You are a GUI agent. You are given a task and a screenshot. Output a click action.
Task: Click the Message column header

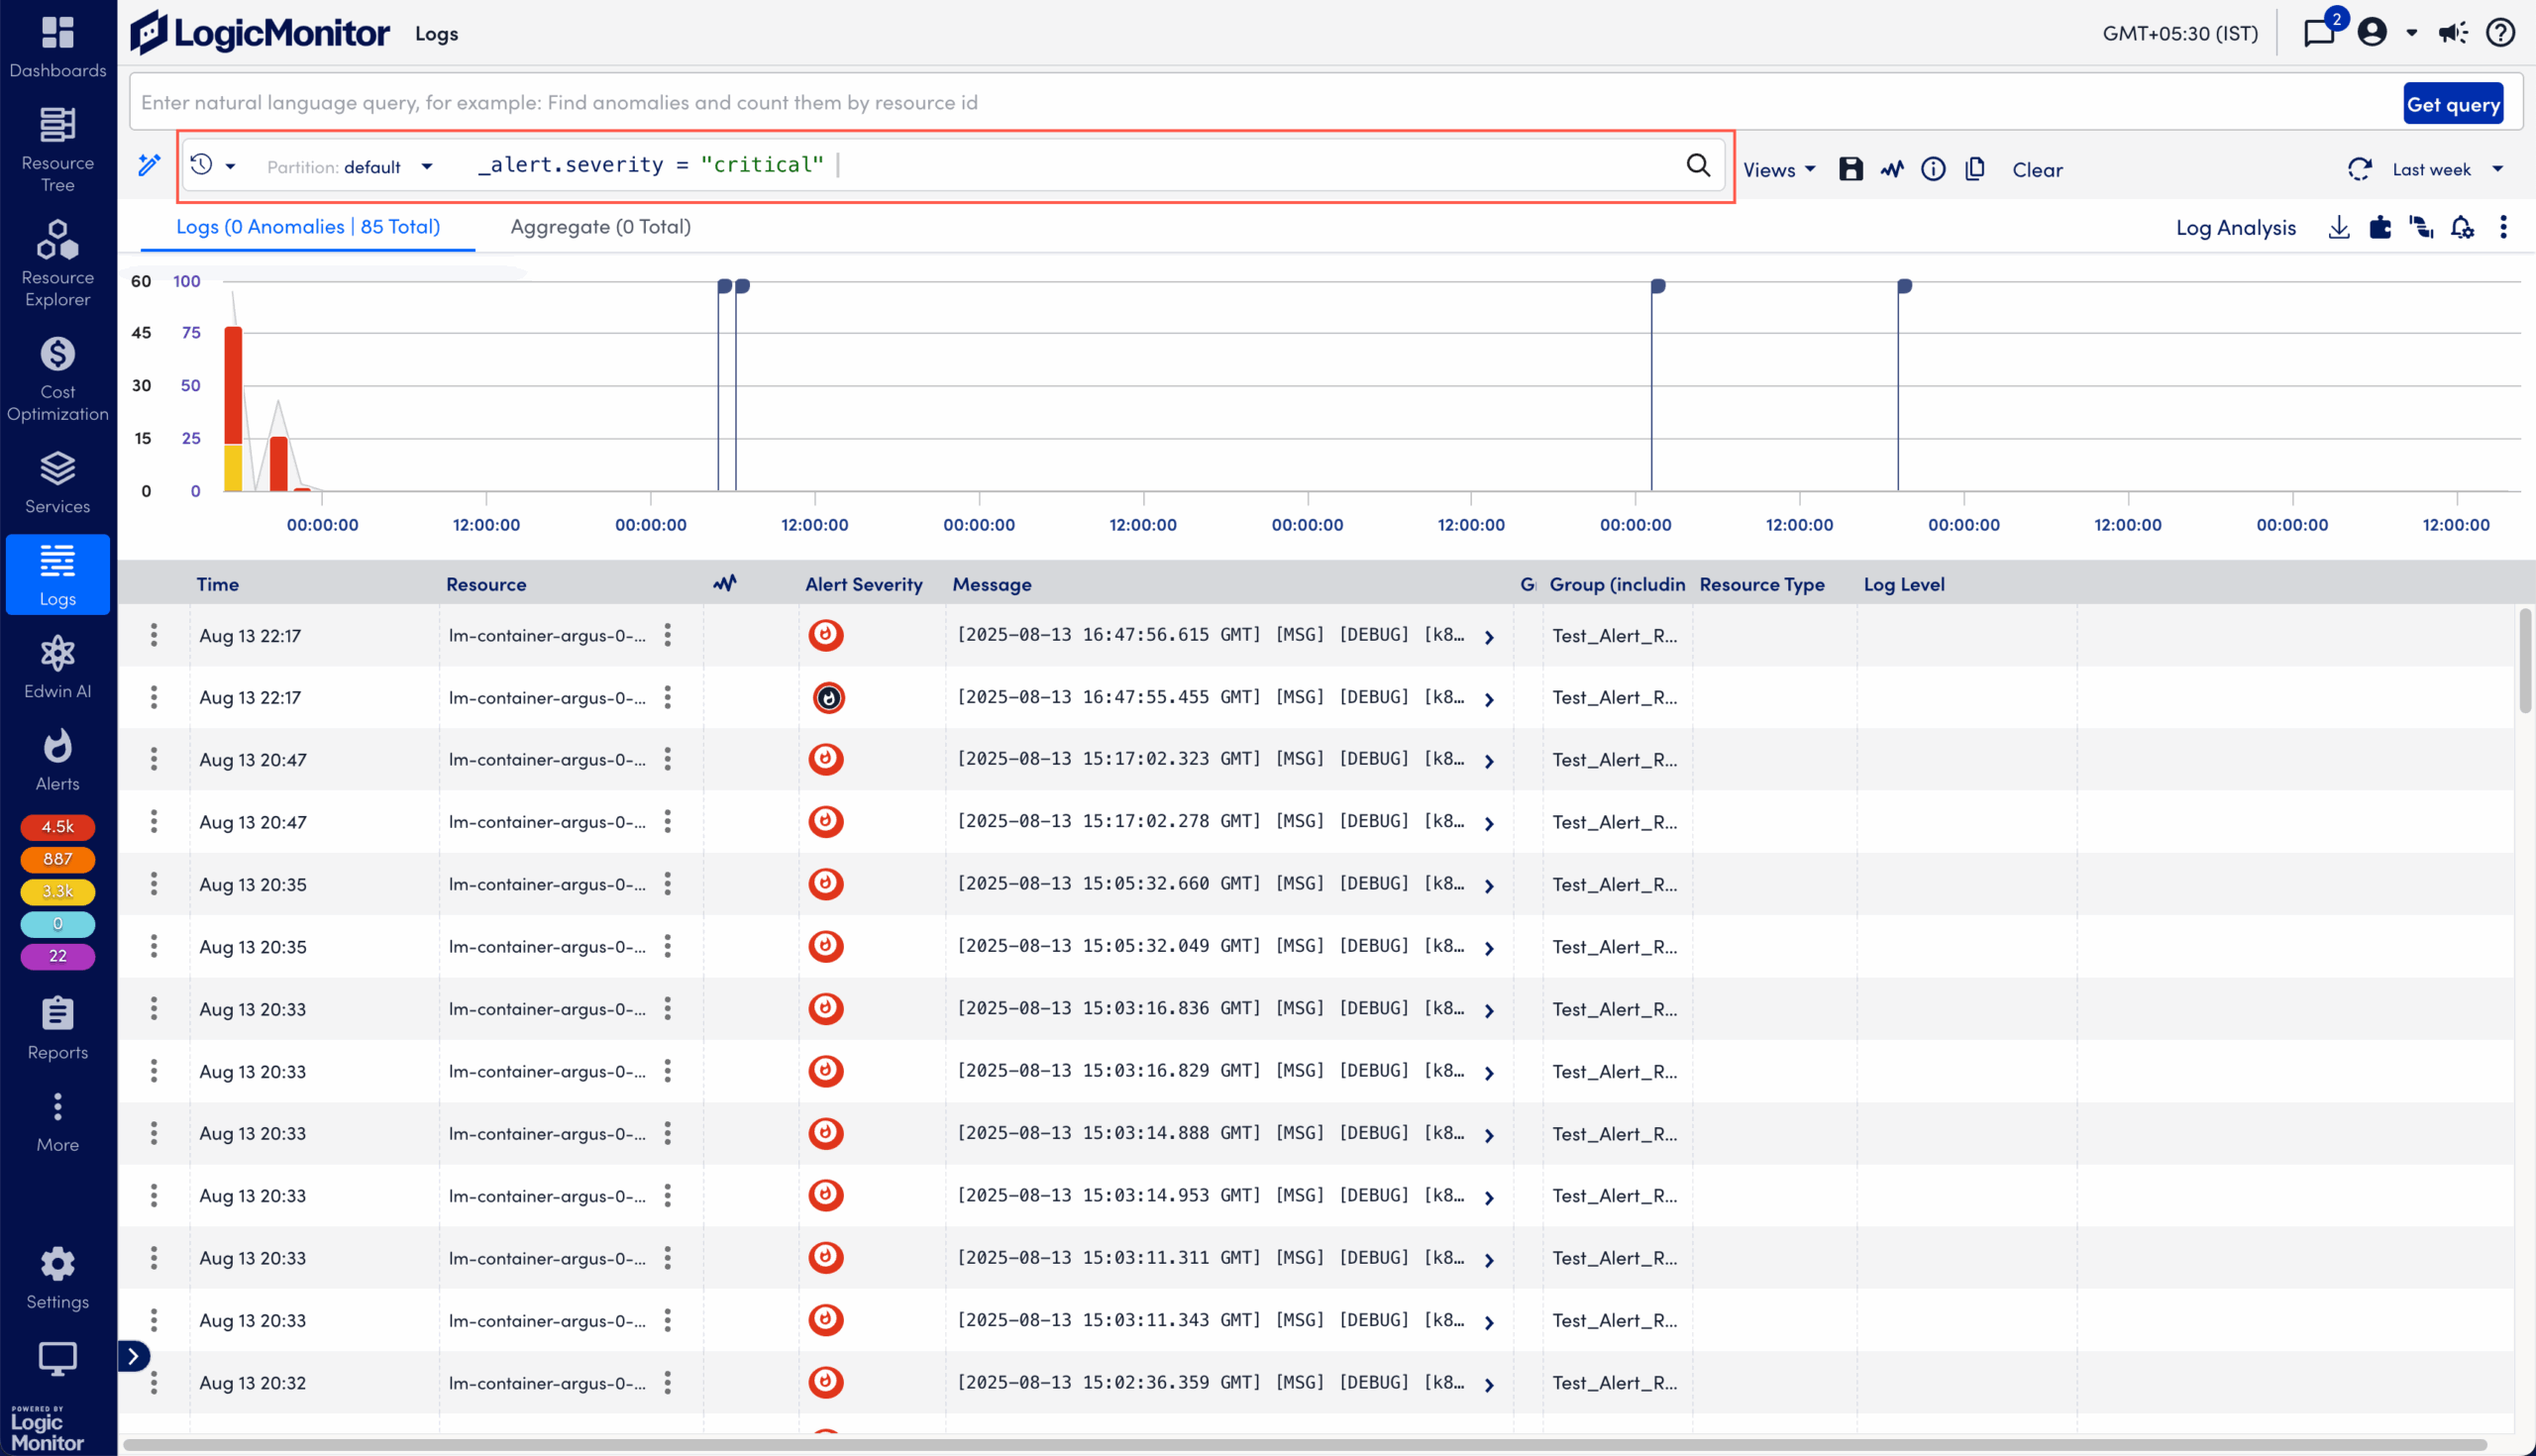click(x=991, y=584)
